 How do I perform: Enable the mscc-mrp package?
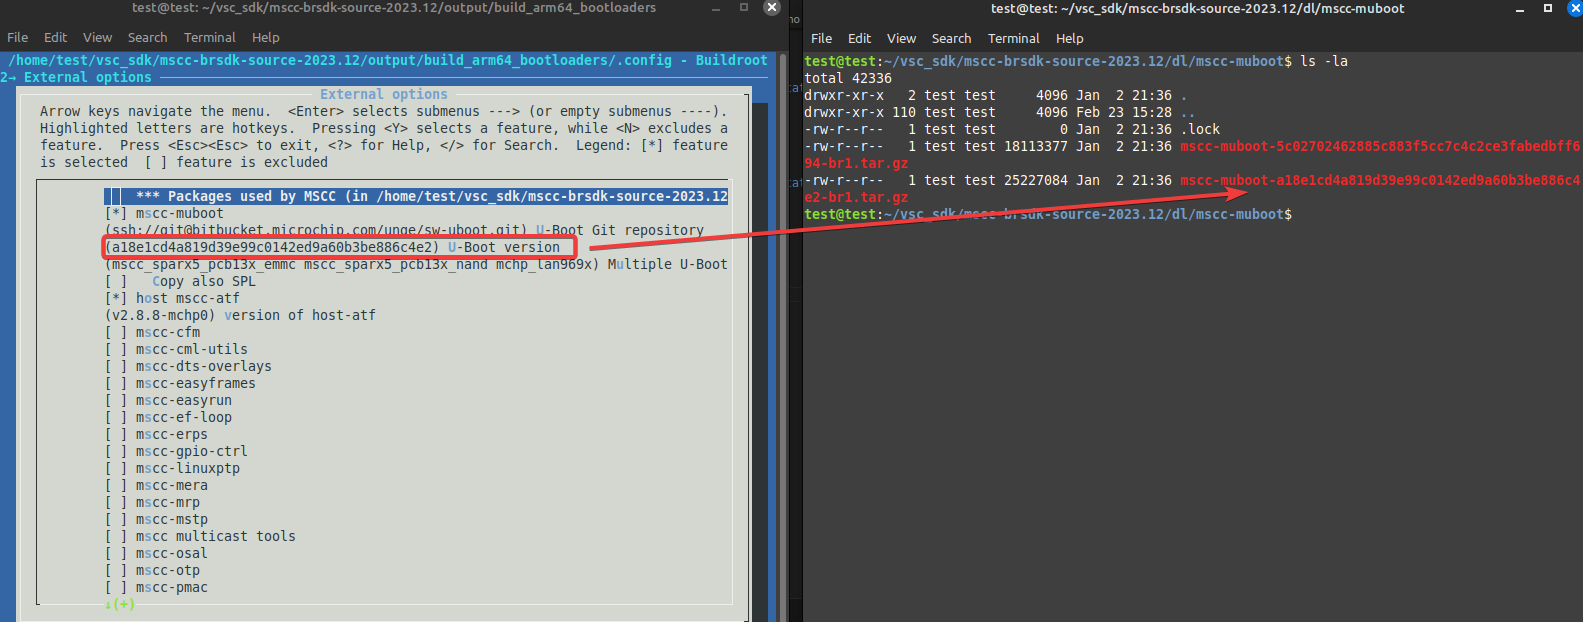pyautogui.click(x=116, y=502)
